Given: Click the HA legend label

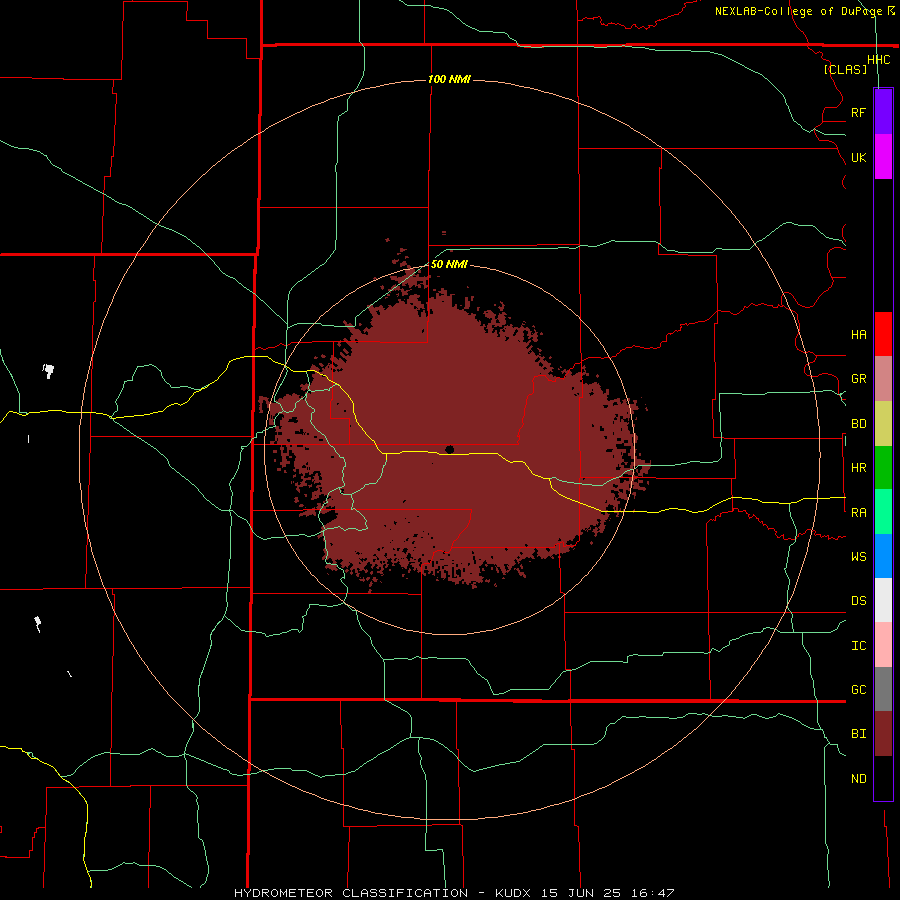Looking at the screenshot, I should 858,335.
